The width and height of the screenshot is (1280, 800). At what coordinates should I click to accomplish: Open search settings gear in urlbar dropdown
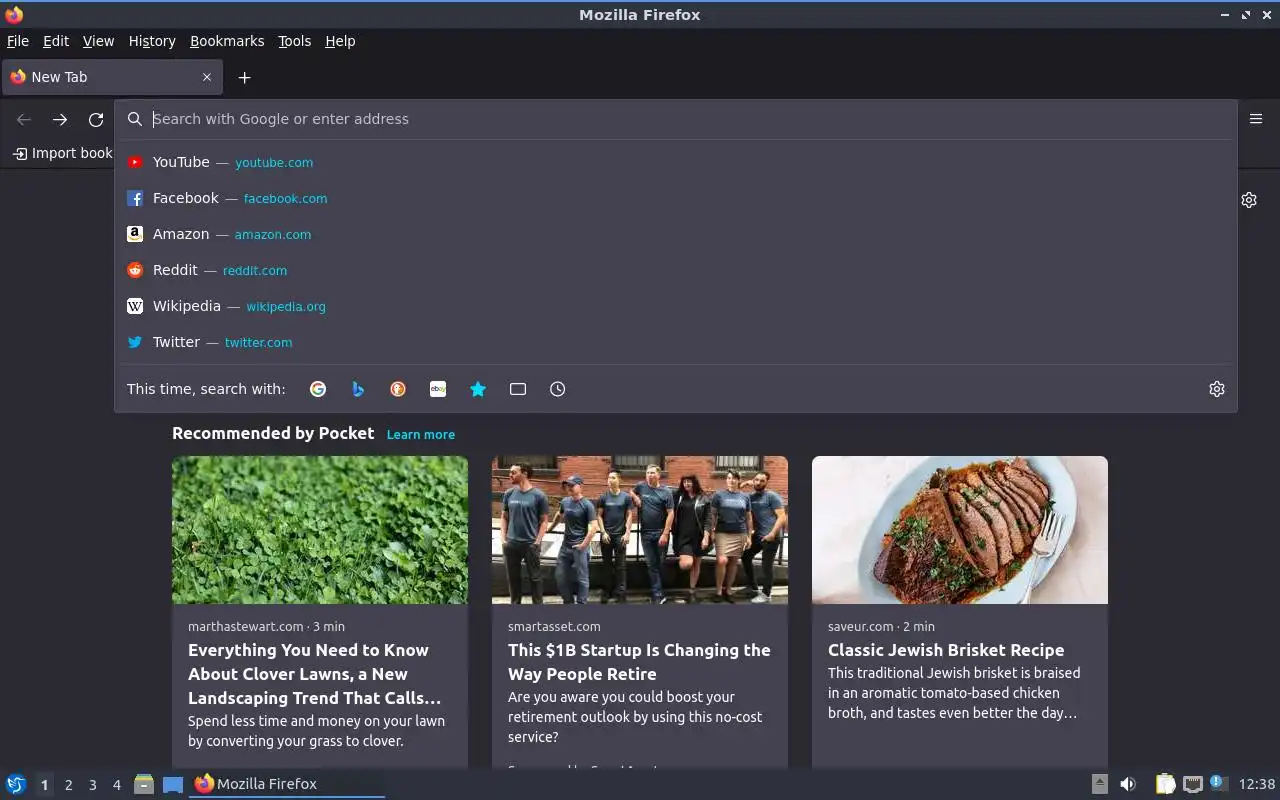pos(1217,389)
